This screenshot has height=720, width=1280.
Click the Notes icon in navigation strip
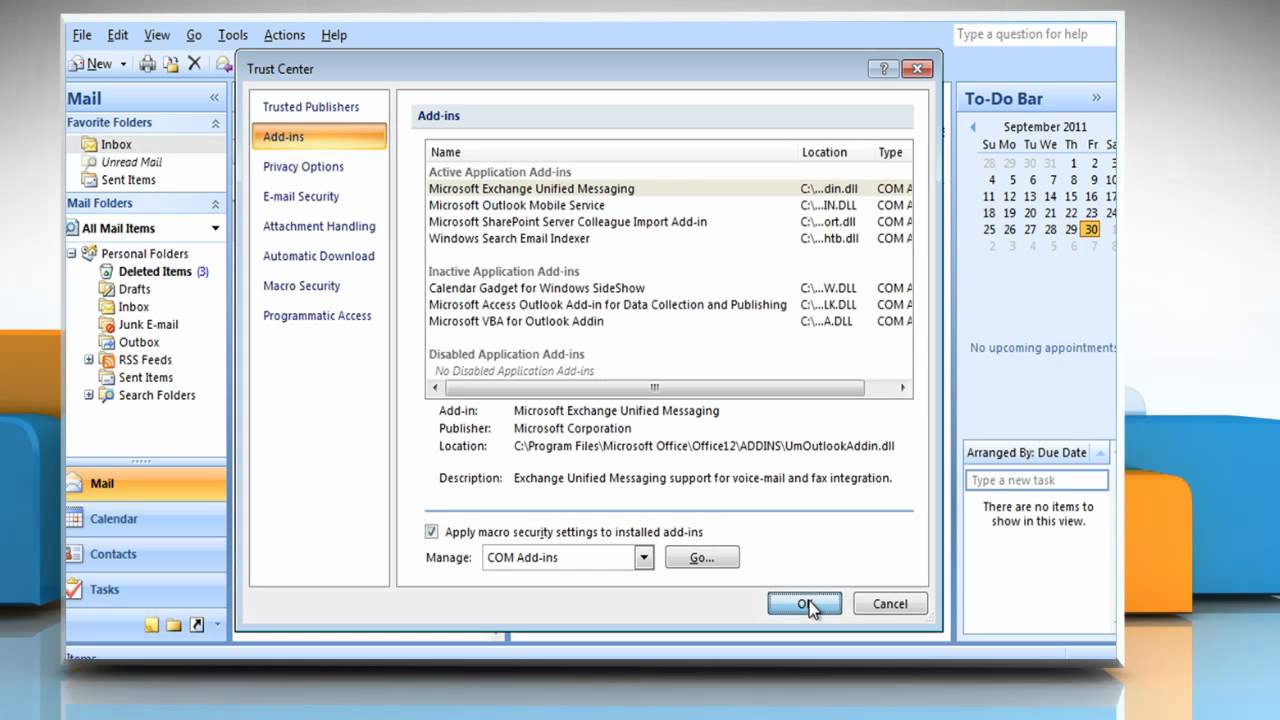(151, 625)
